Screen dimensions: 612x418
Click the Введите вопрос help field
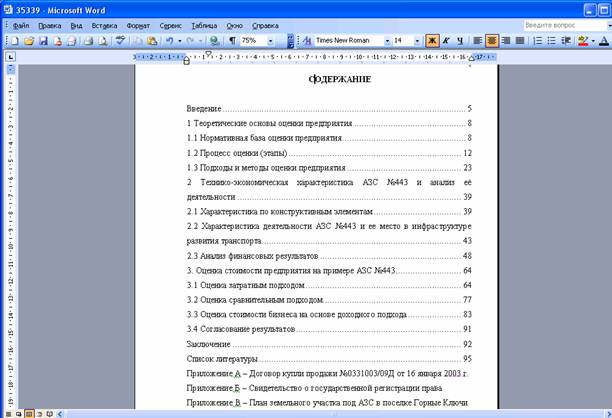[x=566, y=25]
